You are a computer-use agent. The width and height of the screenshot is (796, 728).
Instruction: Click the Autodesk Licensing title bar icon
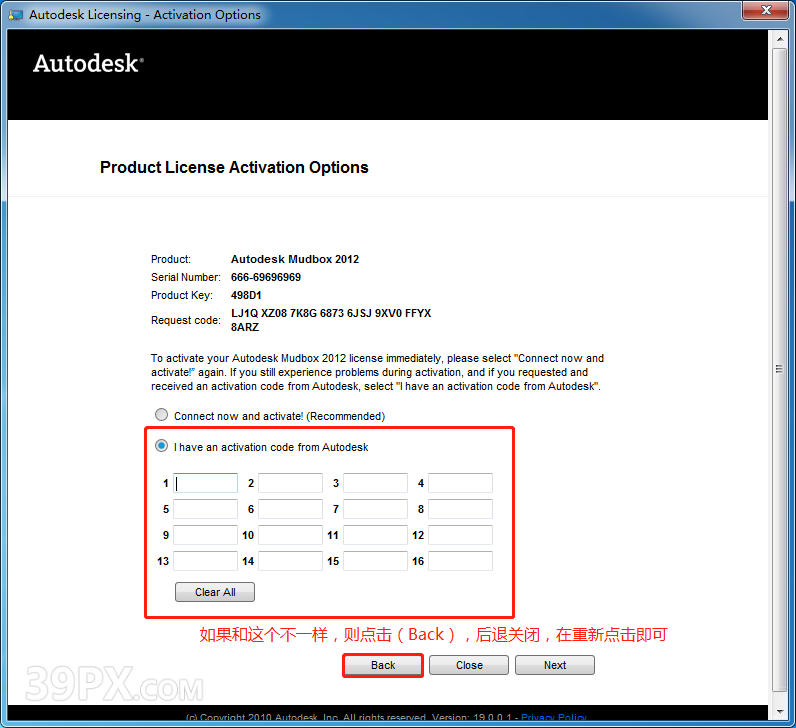15,15
